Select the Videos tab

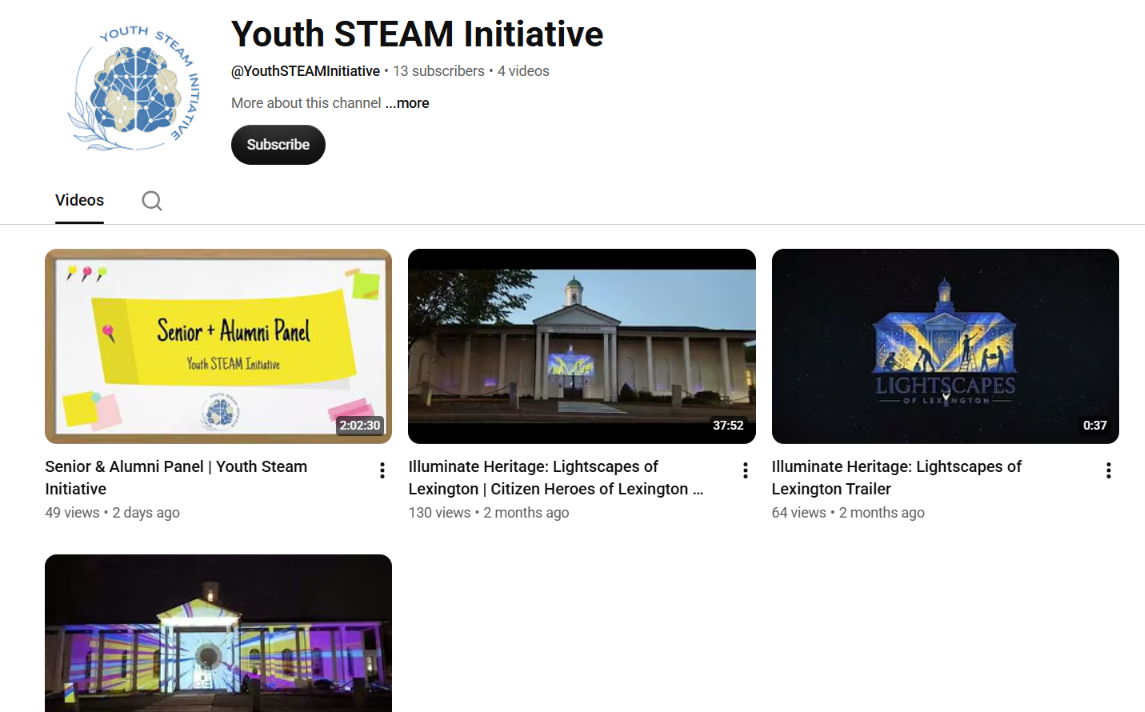(x=80, y=200)
